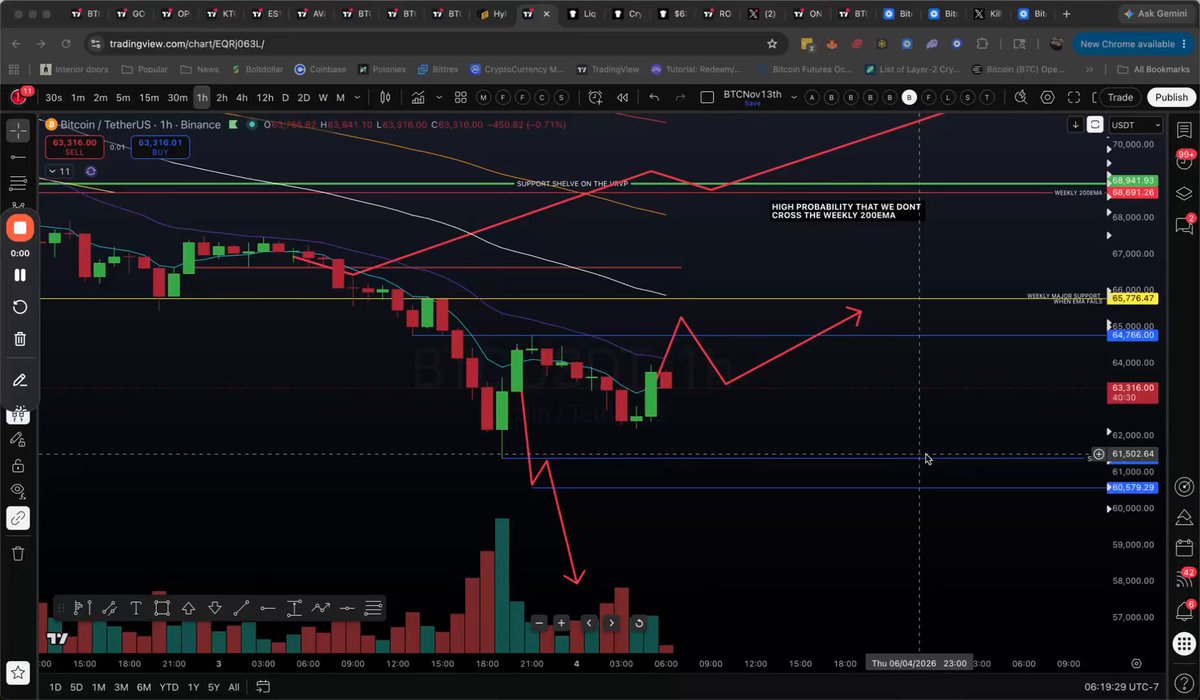Toggle the drawing tools link icon
Screen dimensions: 1200x700
pyautogui.click(x=19, y=518)
